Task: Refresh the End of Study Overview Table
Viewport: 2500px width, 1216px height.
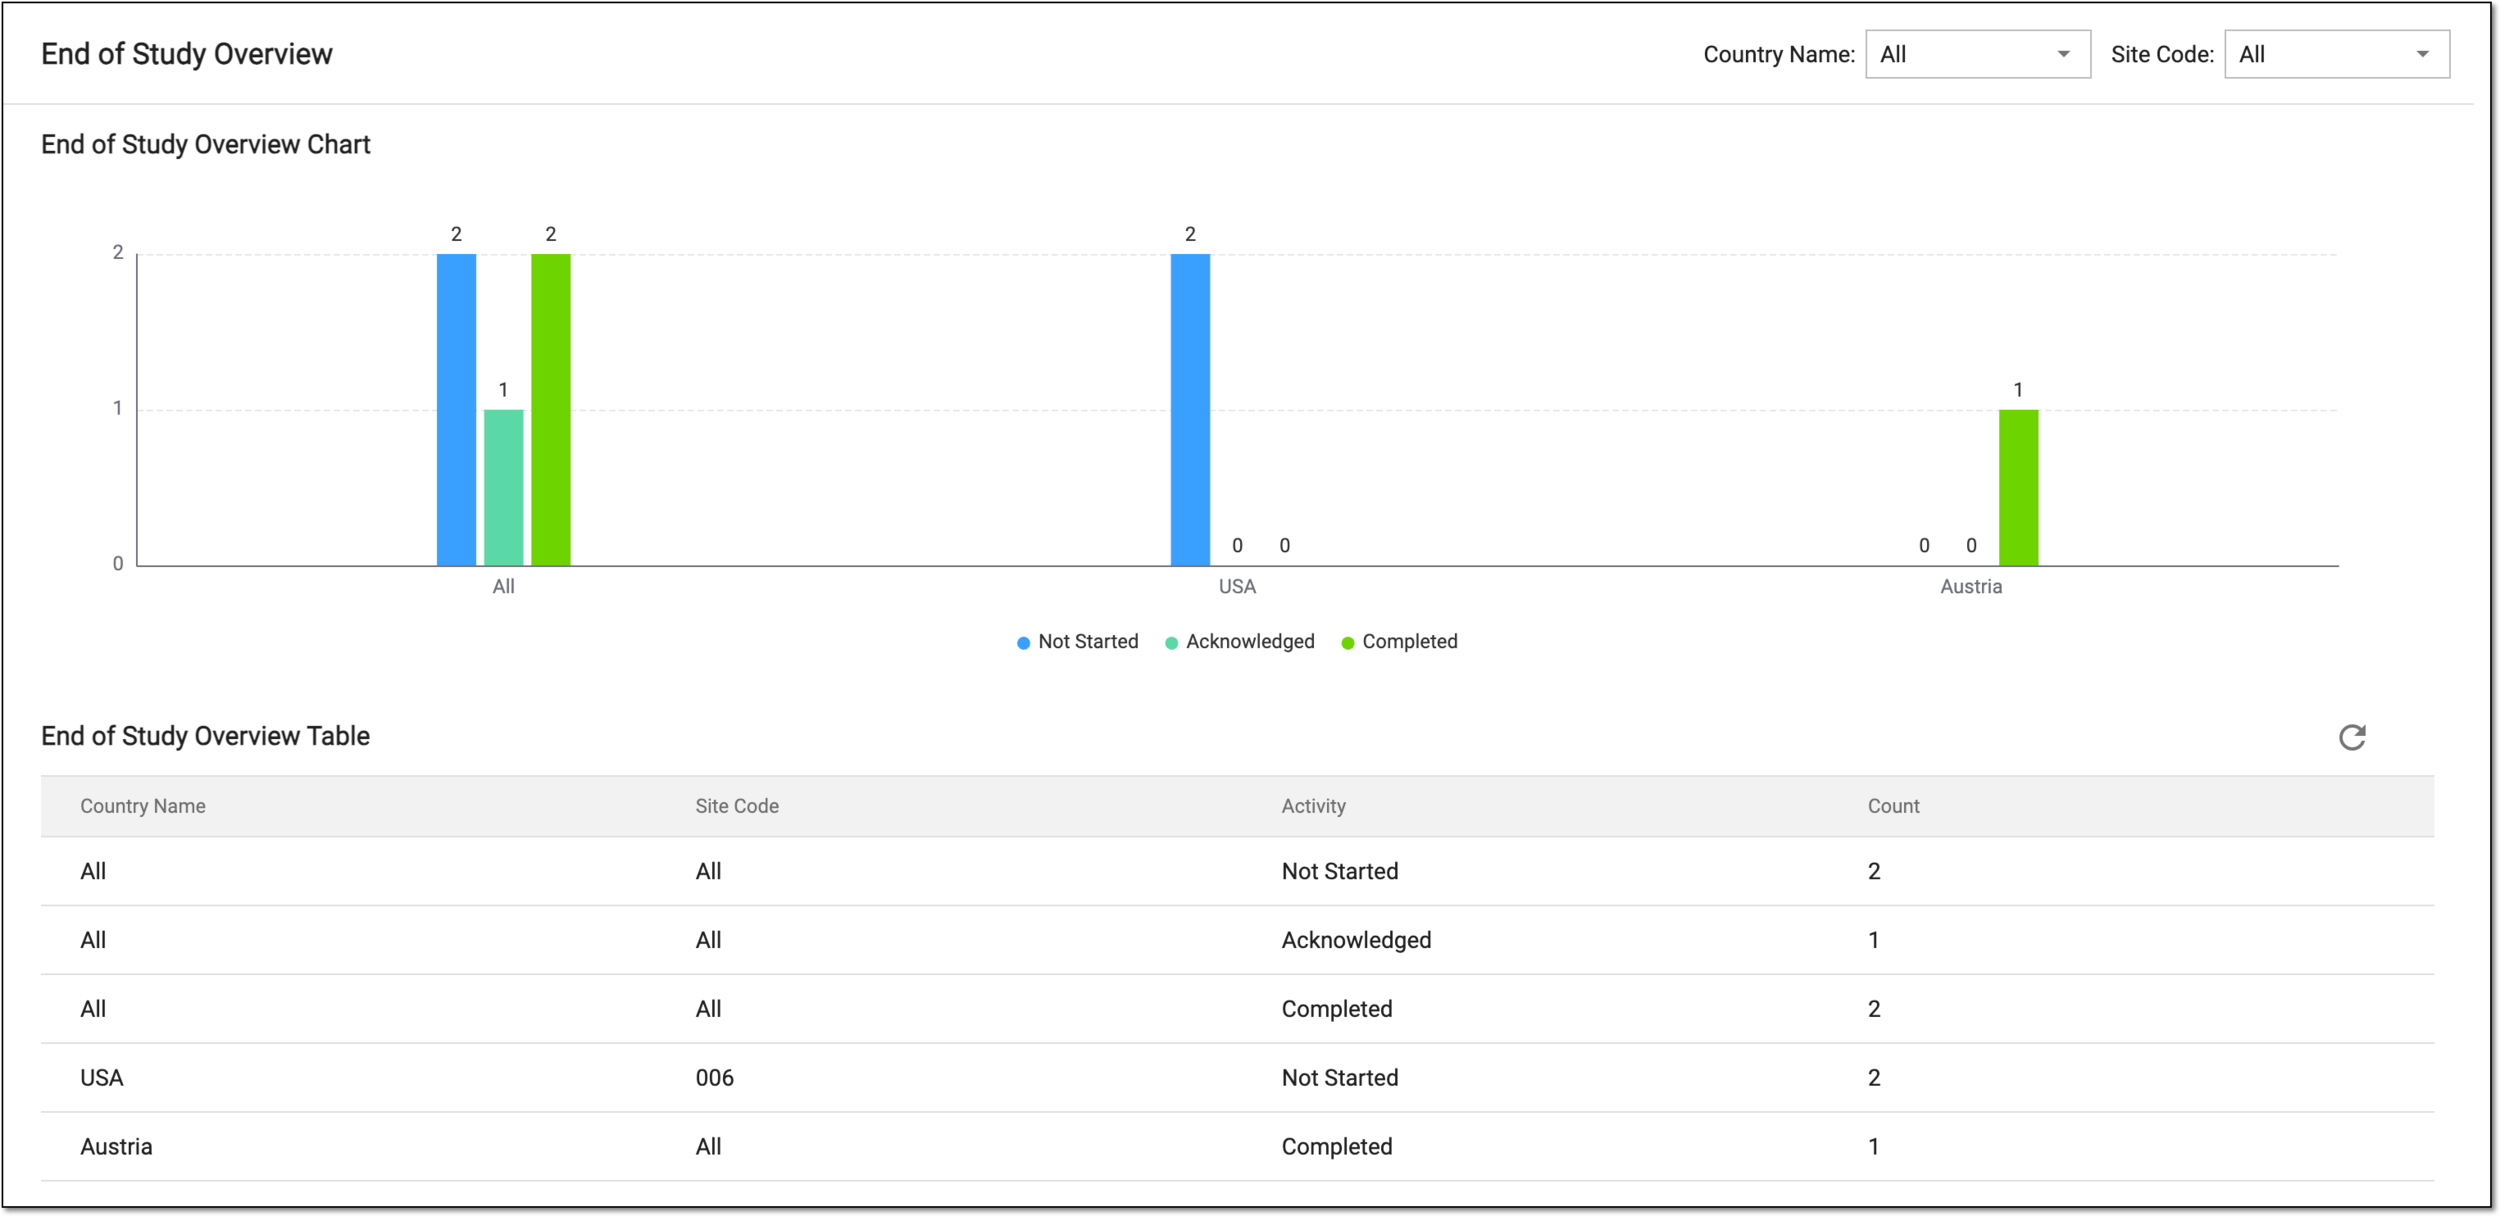Action: (2352, 737)
